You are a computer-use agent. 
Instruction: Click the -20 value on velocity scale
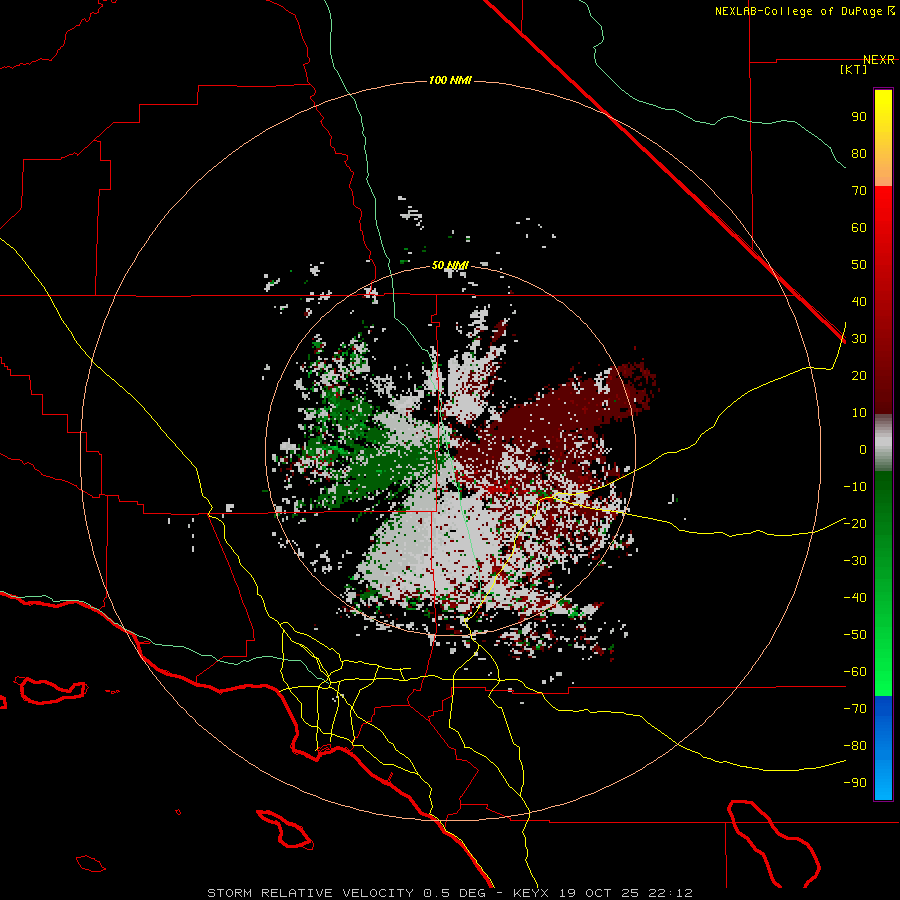(855, 524)
